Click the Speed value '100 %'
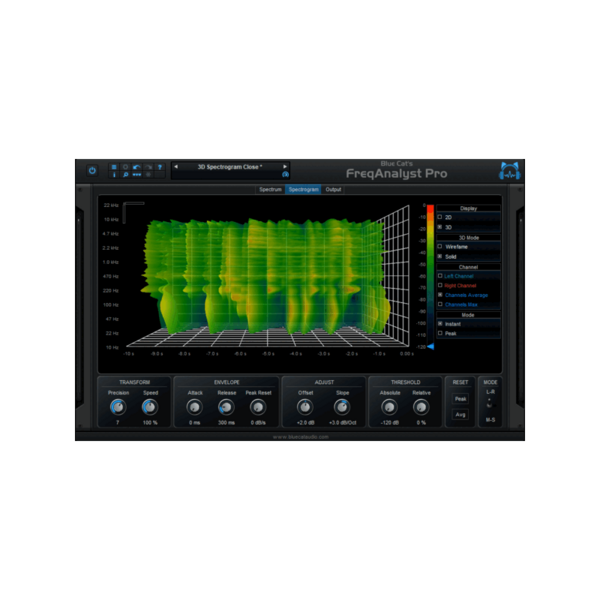600x600 pixels. [x=150, y=423]
